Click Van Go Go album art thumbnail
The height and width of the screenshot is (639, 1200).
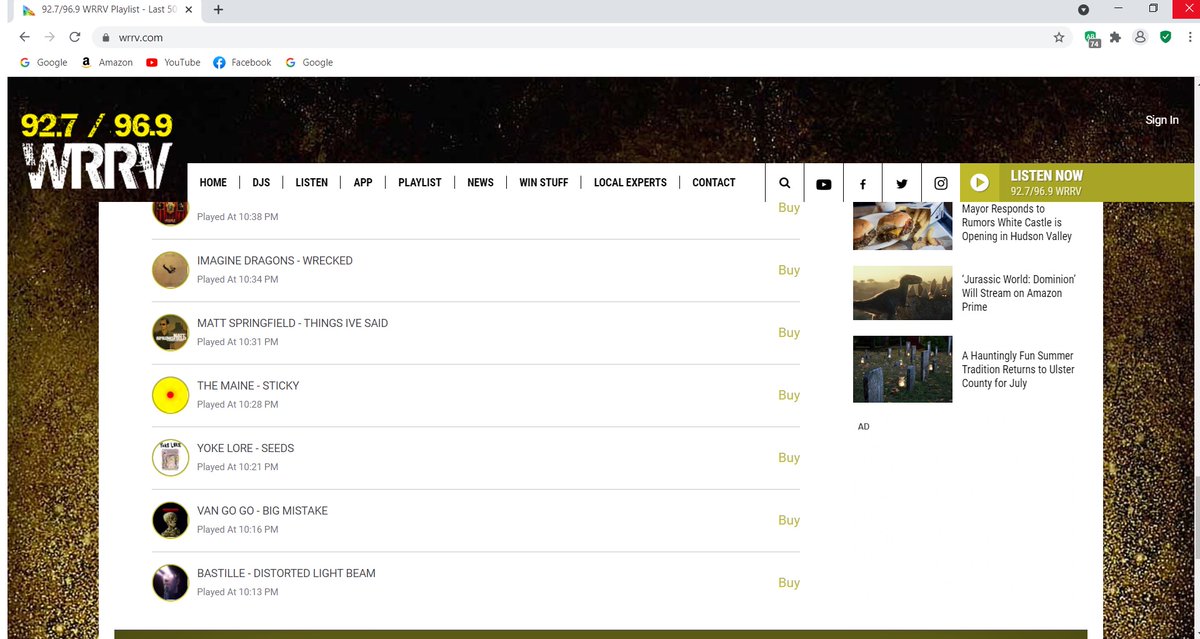171,520
